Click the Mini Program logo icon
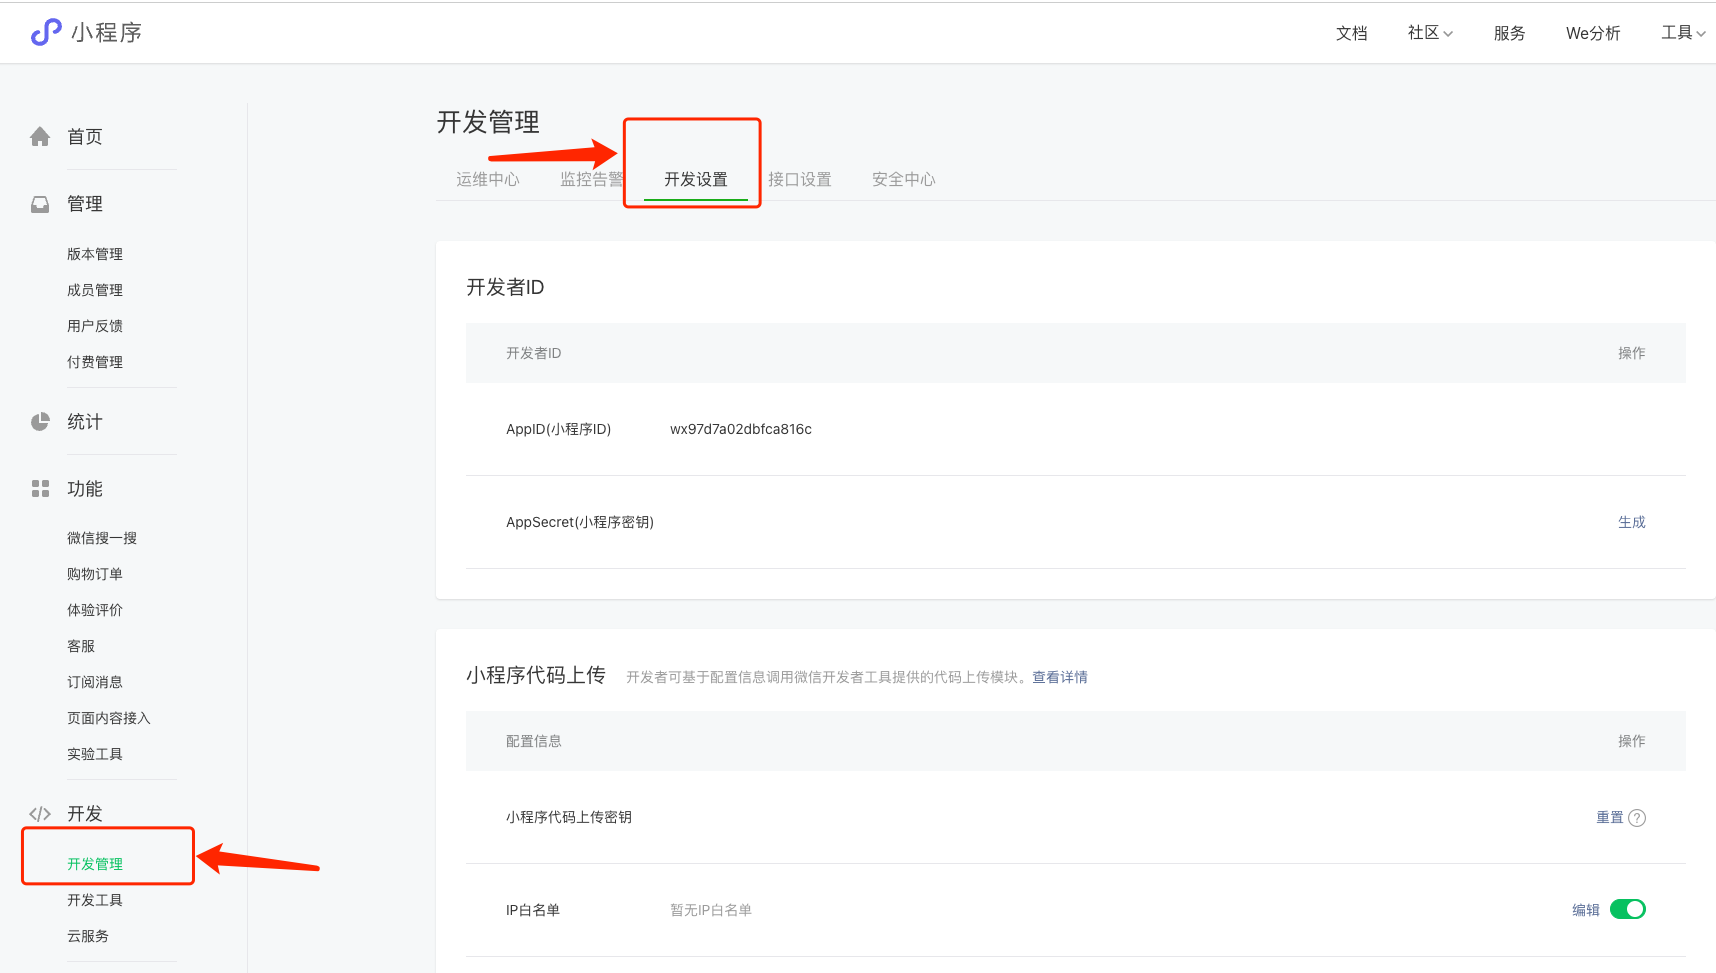 [46, 32]
